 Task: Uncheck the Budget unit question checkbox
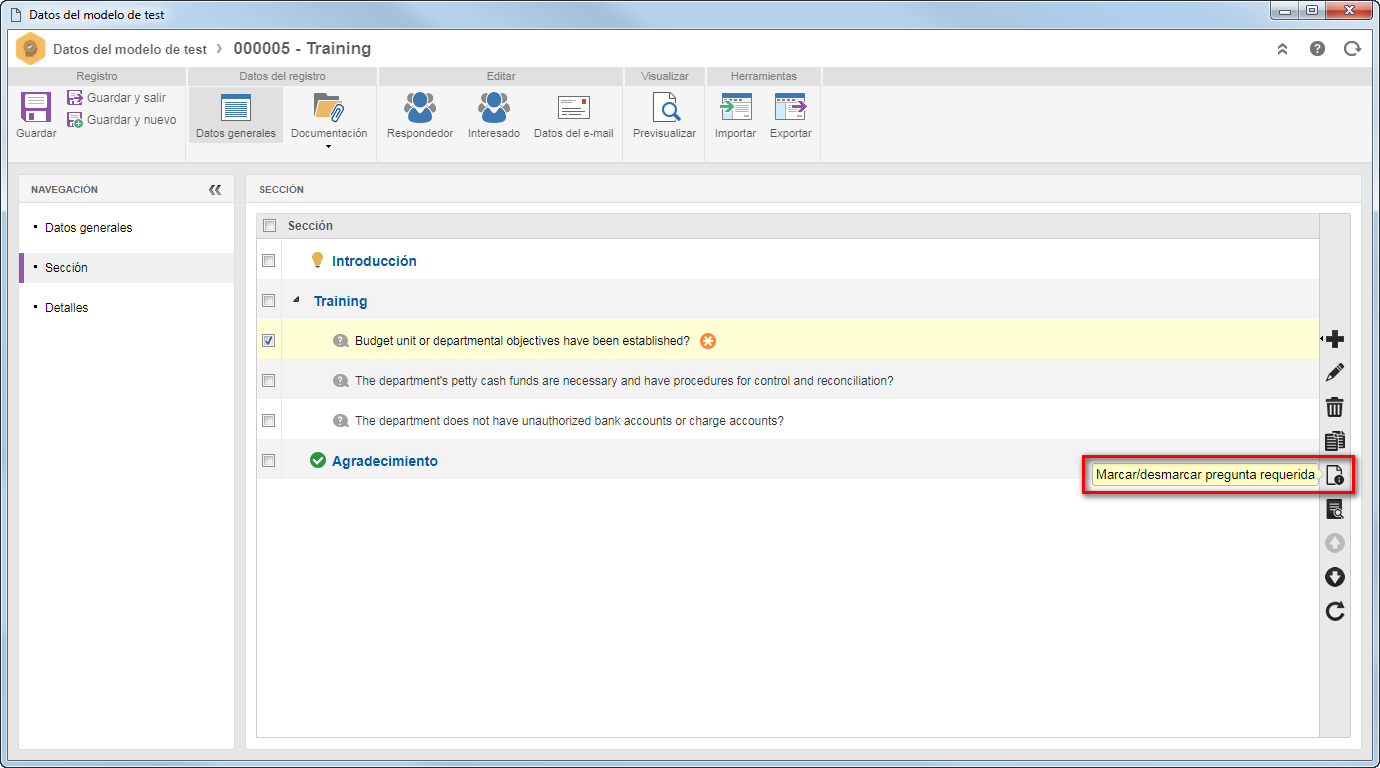268,340
